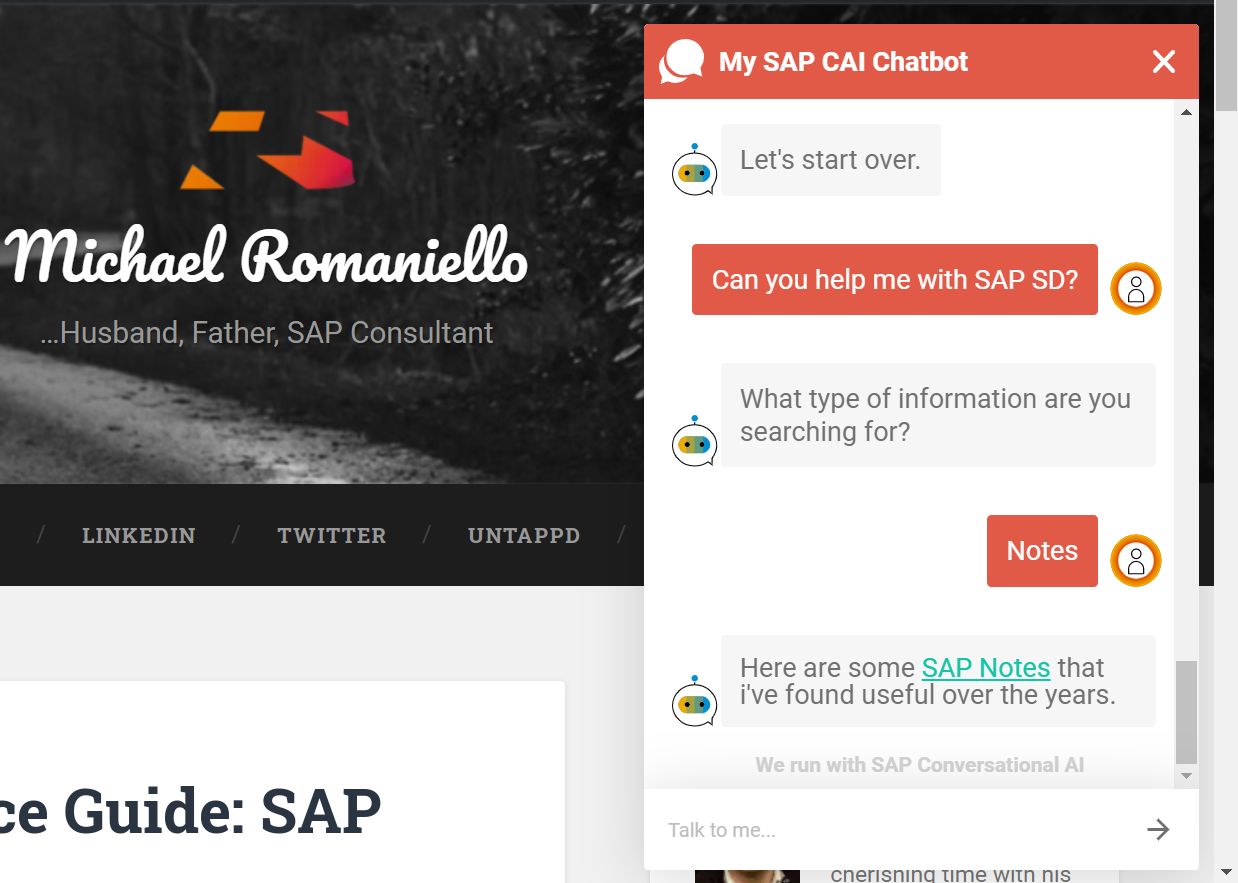Viewport: 1238px width, 883px height.
Task: Open the Twitter navigation link
Action: pyautogui.click(x=332, y=536)
